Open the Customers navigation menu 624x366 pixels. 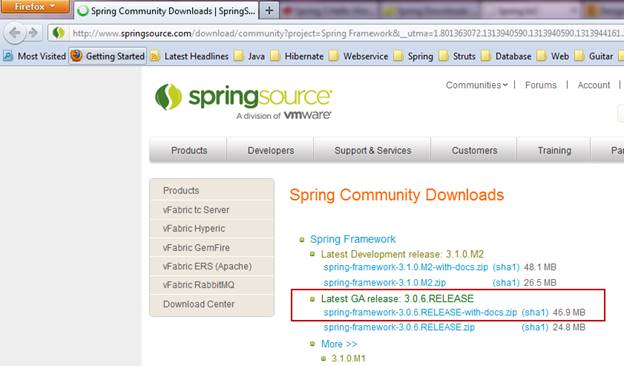coord(474,150)
